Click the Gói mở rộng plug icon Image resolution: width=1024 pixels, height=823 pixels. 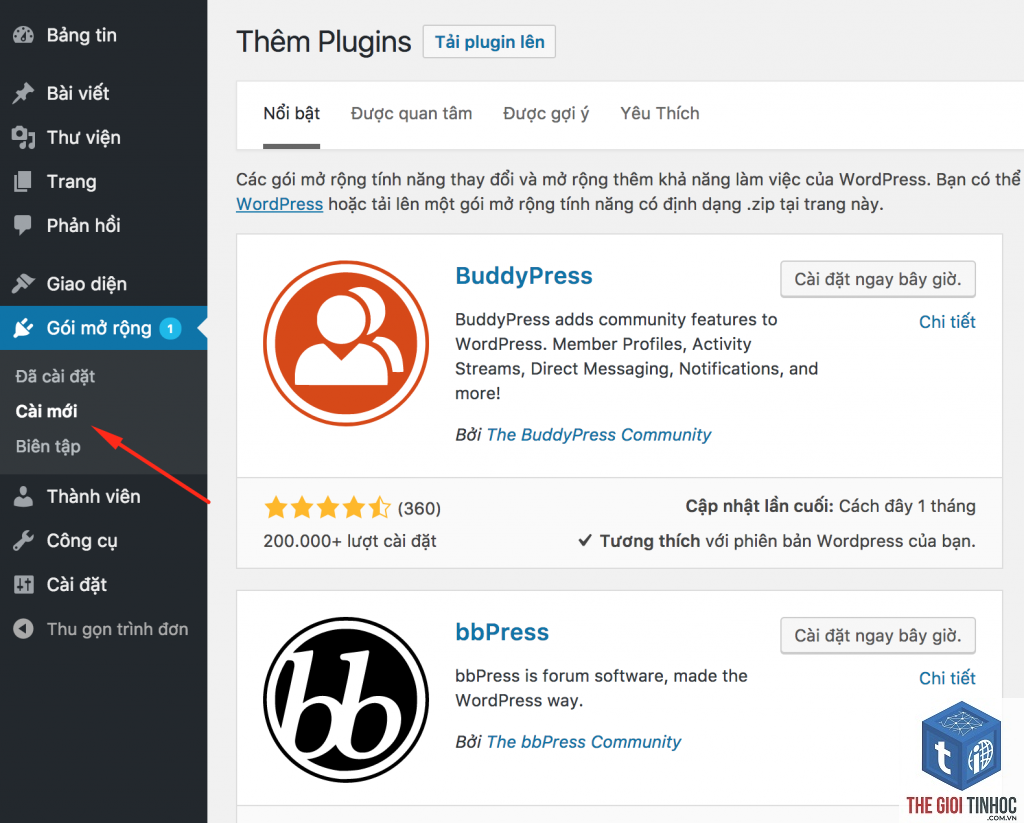[x=23, y=328]
